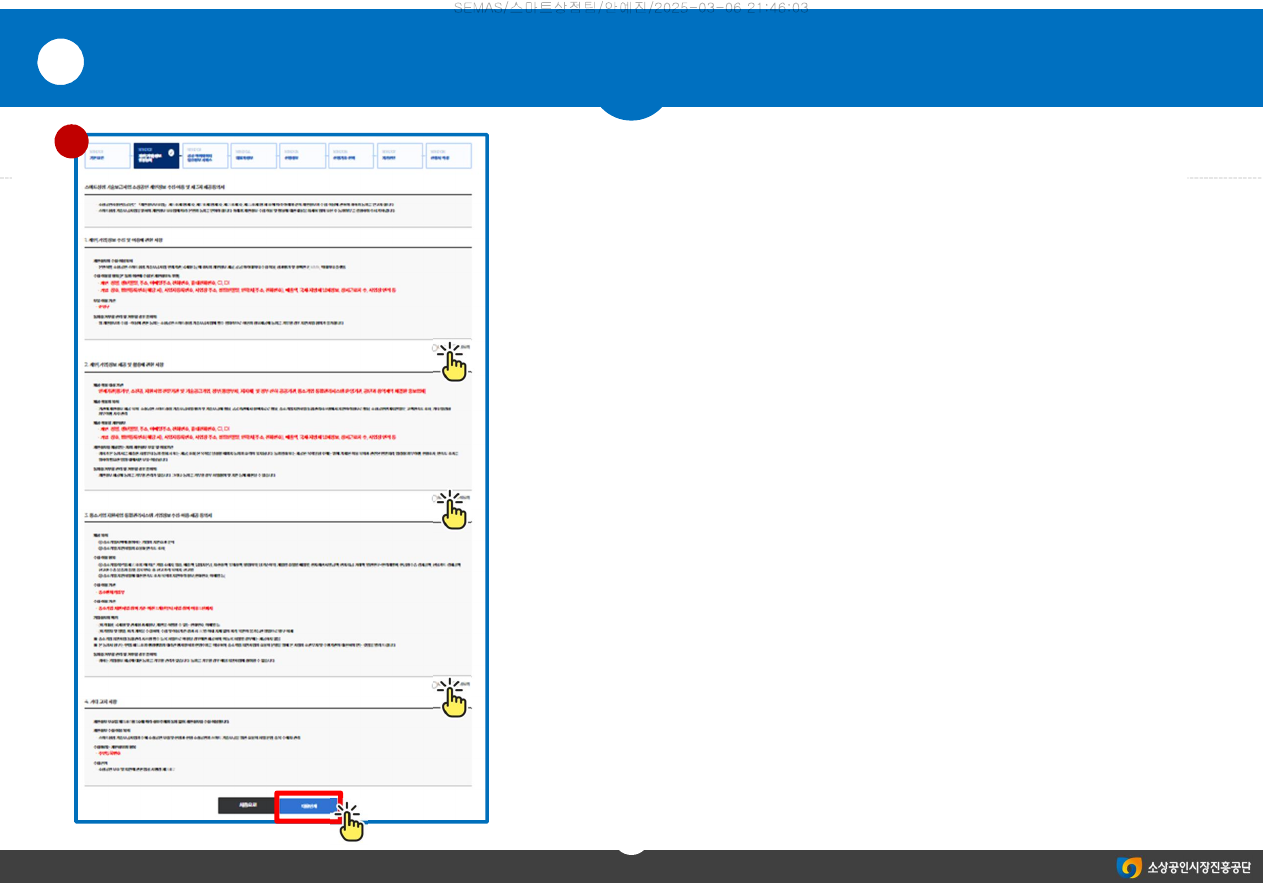Viewport: 1263px width, 893px height.
Task: Tick the consent checkbox below section 2 terms
Action: 437,497
